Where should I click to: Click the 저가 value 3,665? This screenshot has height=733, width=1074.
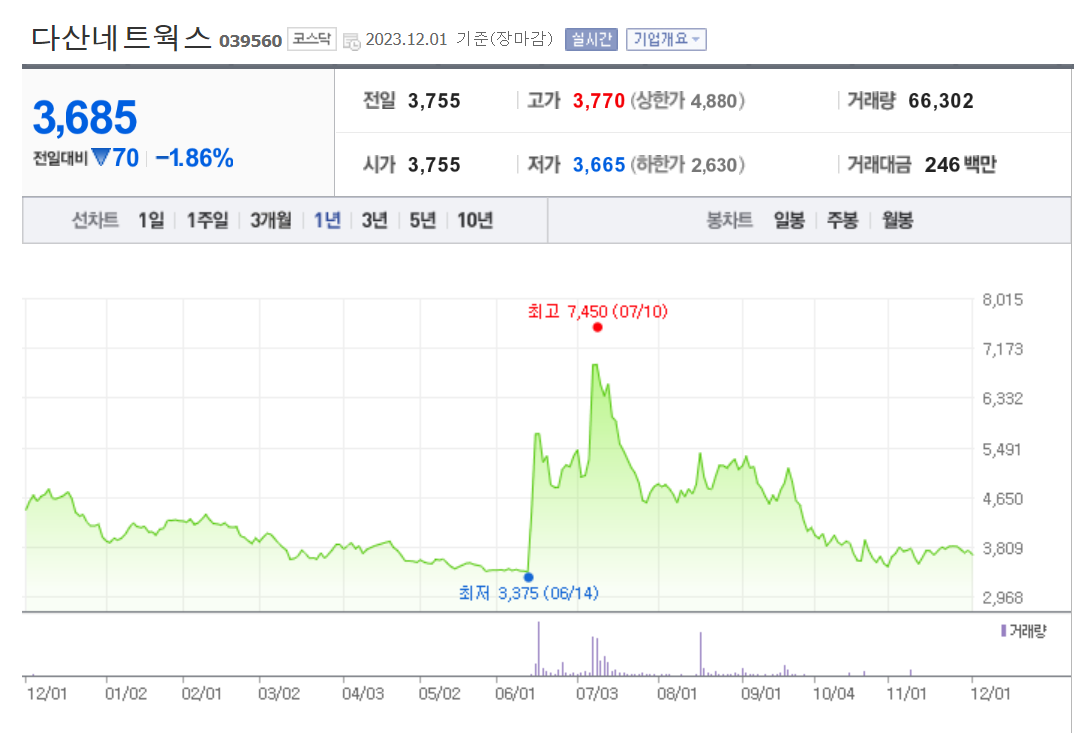[x=599, y=165]
